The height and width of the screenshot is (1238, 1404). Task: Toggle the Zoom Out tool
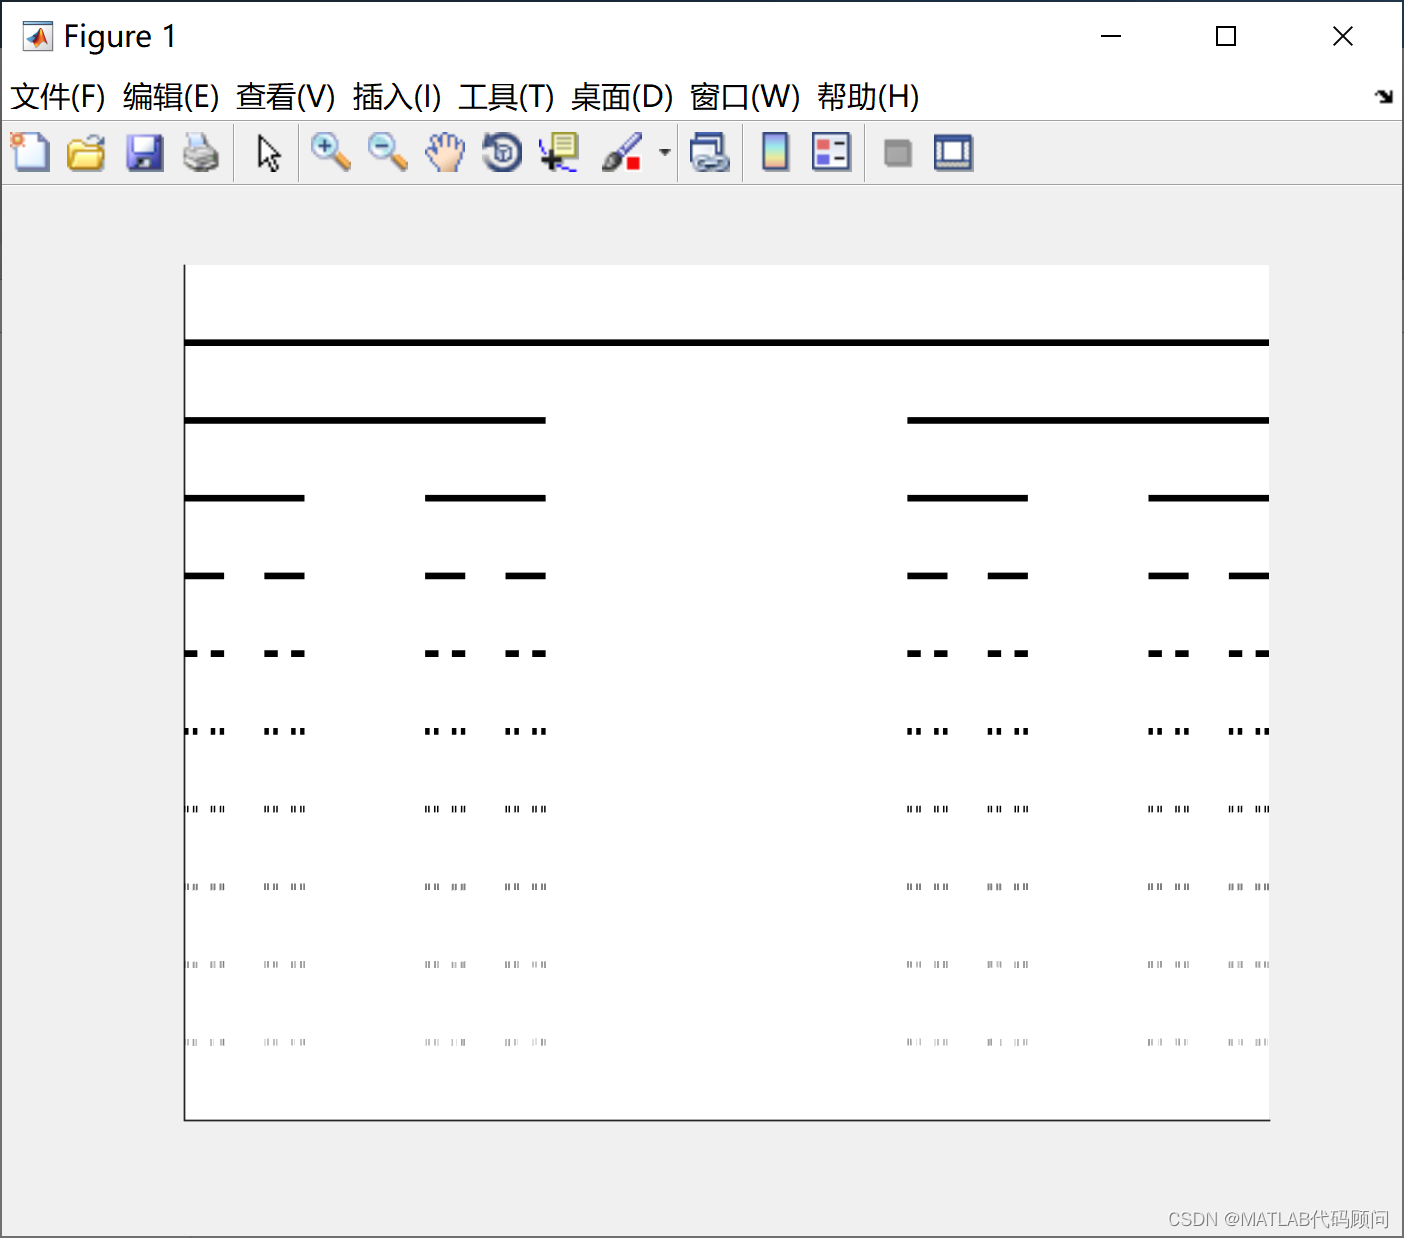(x=387, y=152)
